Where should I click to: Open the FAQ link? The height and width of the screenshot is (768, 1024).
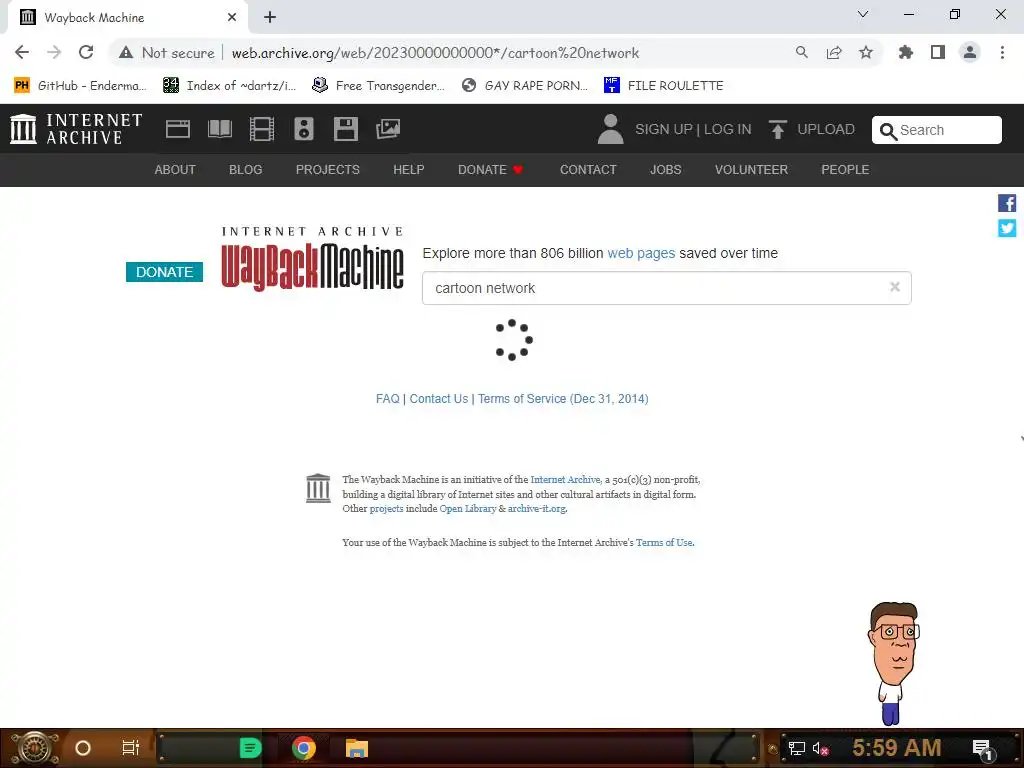pos(387,399)
